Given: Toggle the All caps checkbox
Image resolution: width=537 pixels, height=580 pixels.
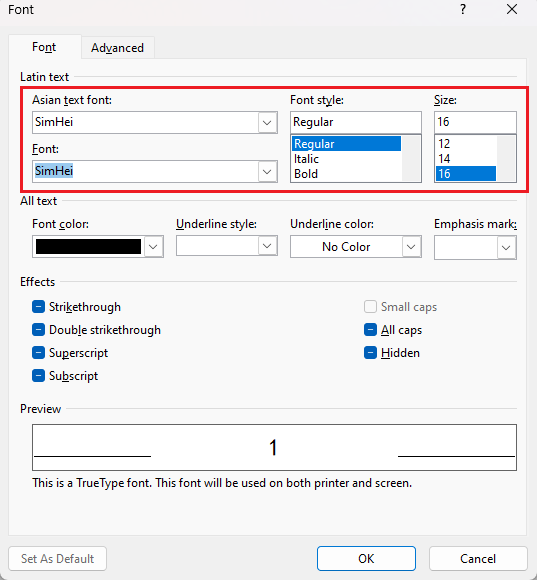Looking at the screenshot, I should click(370, 330).
